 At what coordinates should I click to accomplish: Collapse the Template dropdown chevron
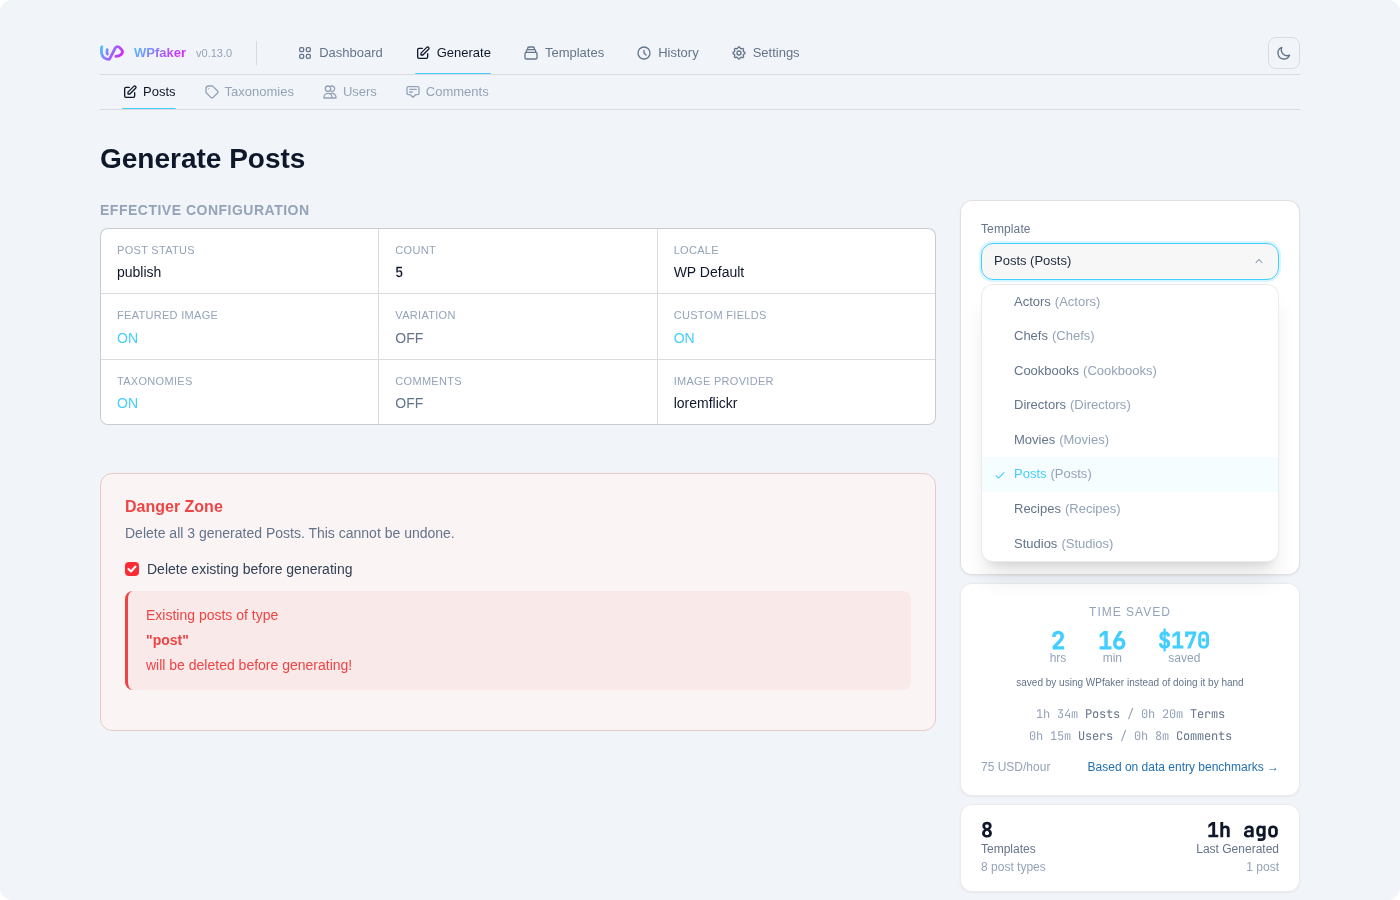pyautogui.click(x=1259, y=261)
